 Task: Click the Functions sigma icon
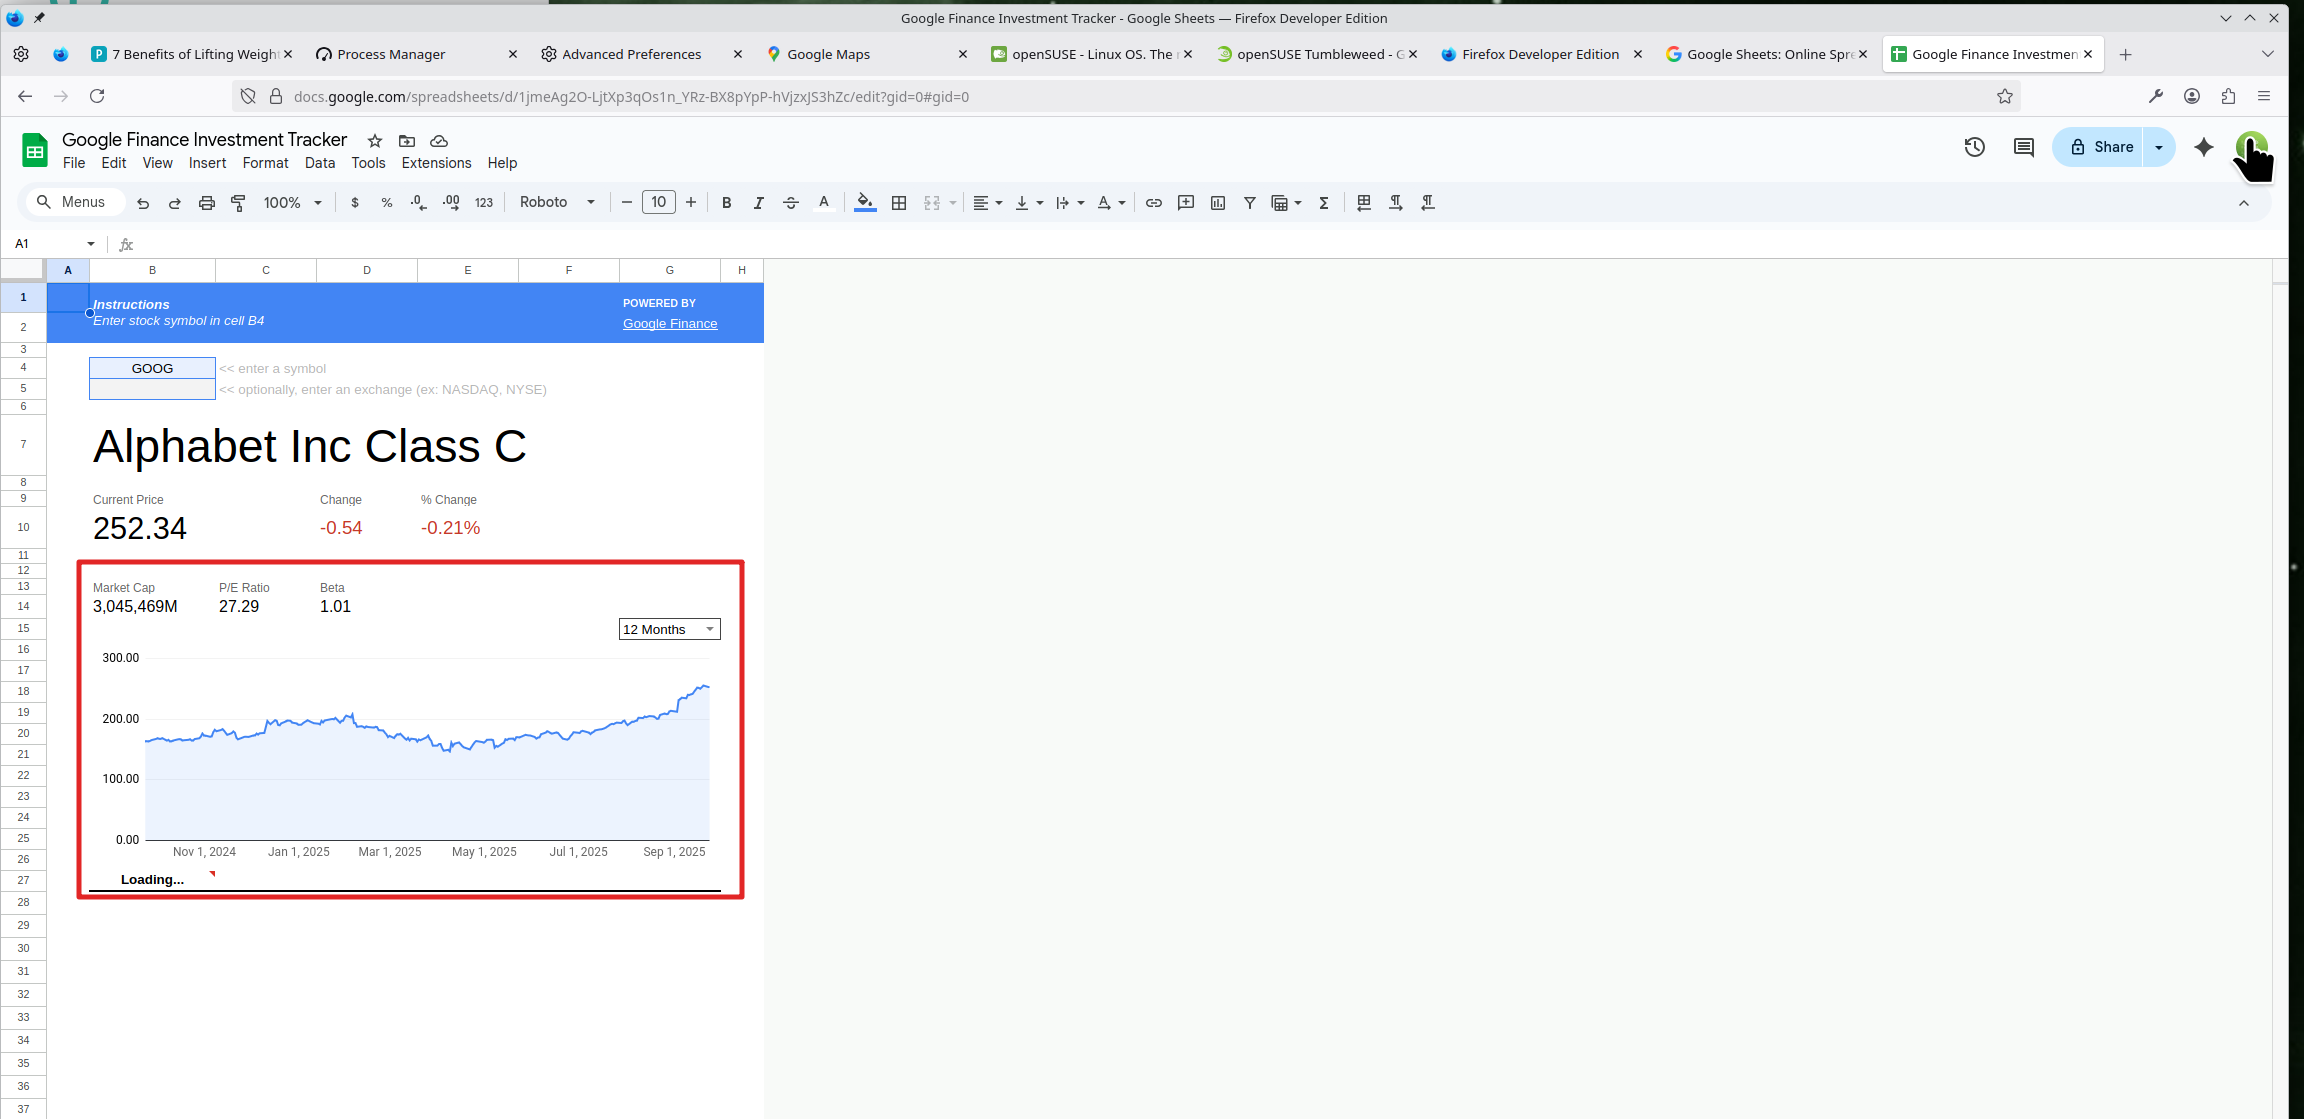pyautogui.click(x=1323, y=203)
